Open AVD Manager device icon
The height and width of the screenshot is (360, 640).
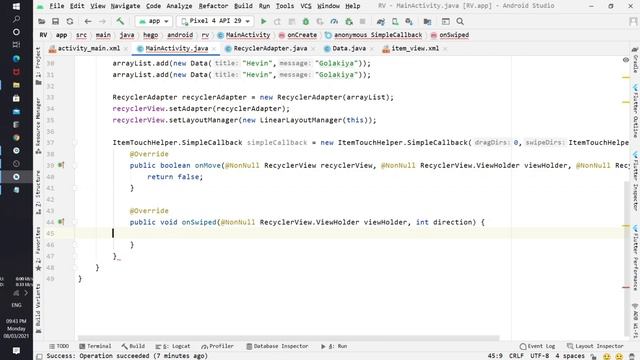395,21
